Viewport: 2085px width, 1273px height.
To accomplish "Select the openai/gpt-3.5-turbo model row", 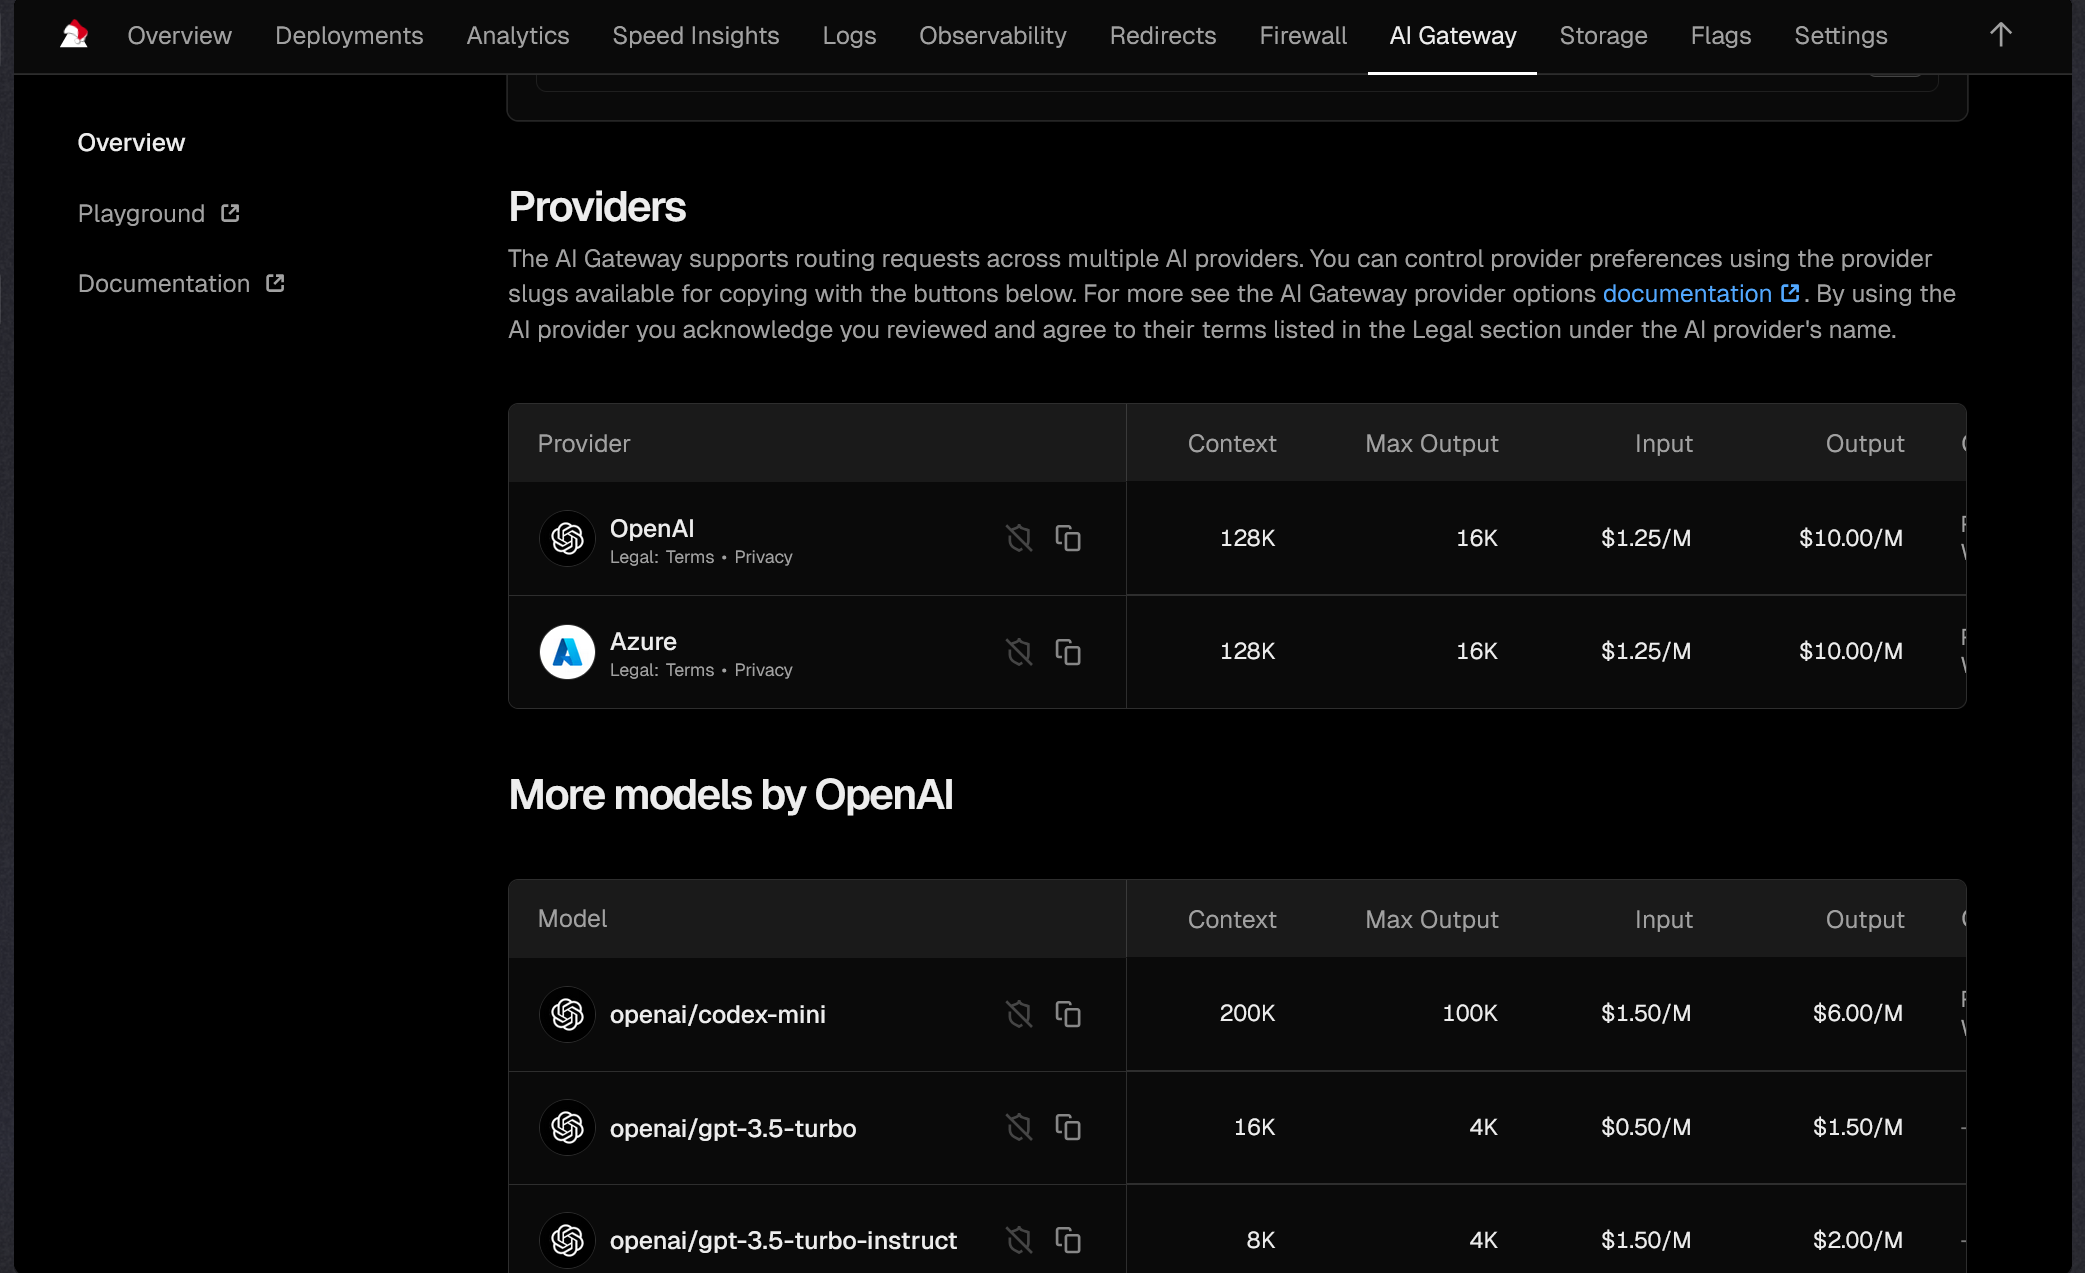I will pos(732,1128).
